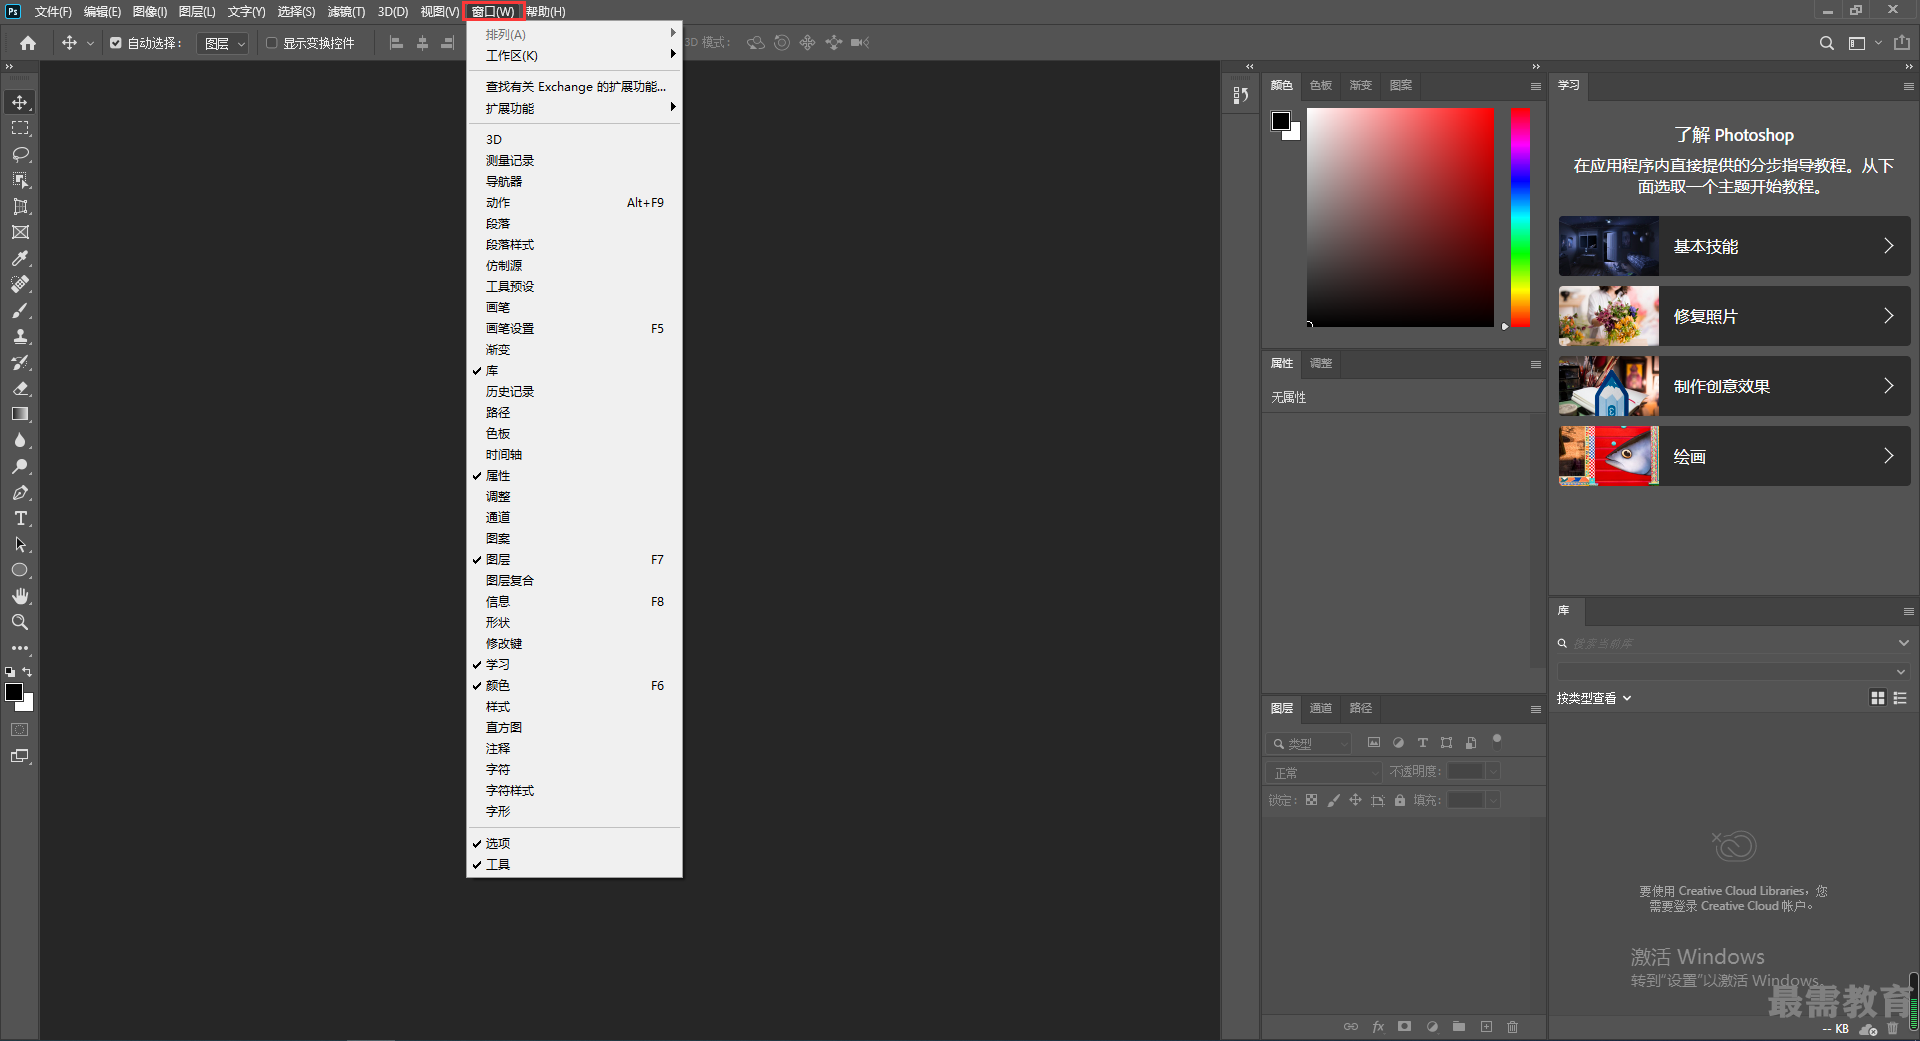Open the 图层 auto-select target dropdown

pos(222,43)
